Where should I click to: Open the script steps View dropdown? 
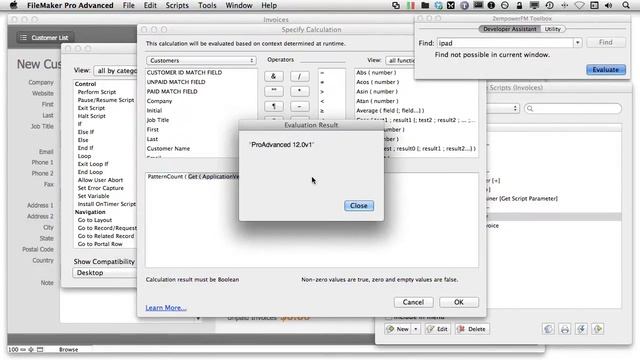click(116, 71)
